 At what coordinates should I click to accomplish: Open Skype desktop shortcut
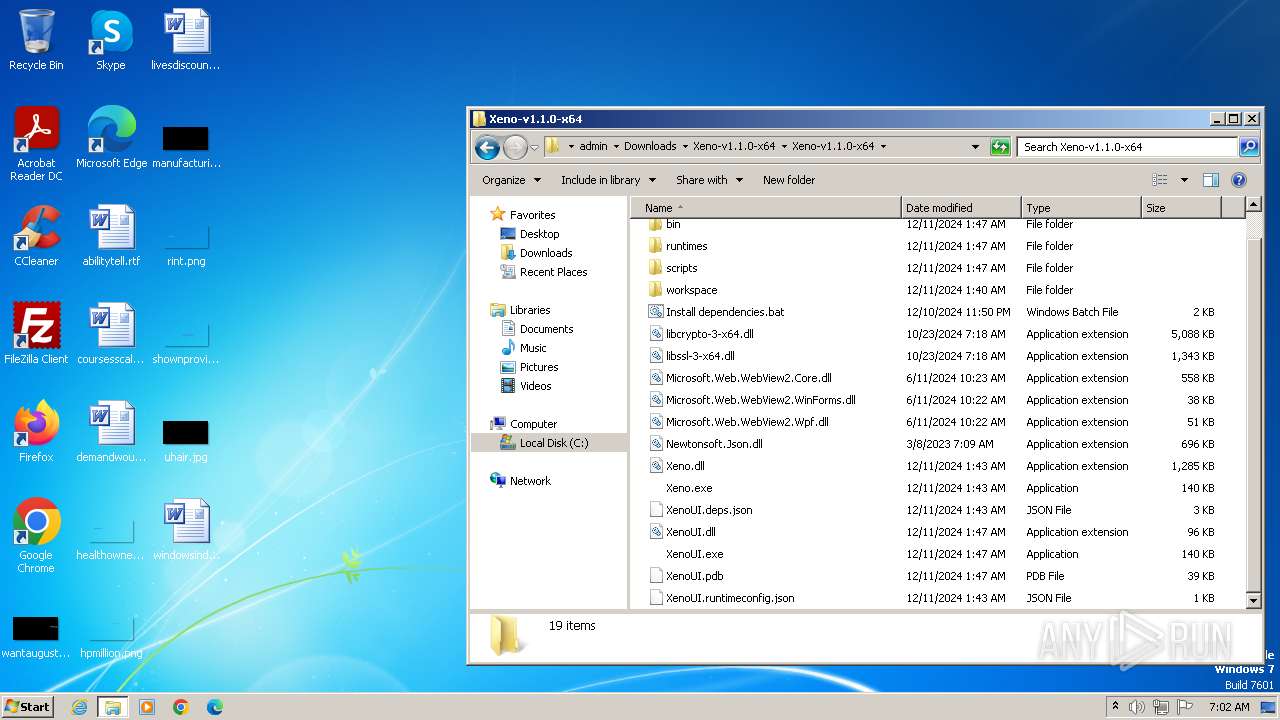[110, 40]
